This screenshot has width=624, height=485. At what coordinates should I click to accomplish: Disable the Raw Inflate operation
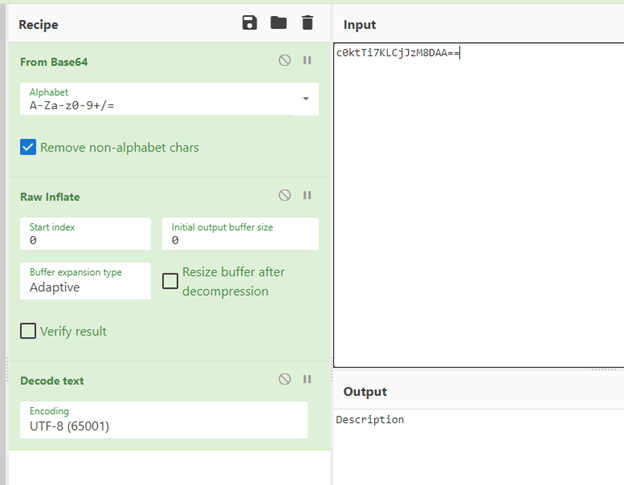coord(285,195)
